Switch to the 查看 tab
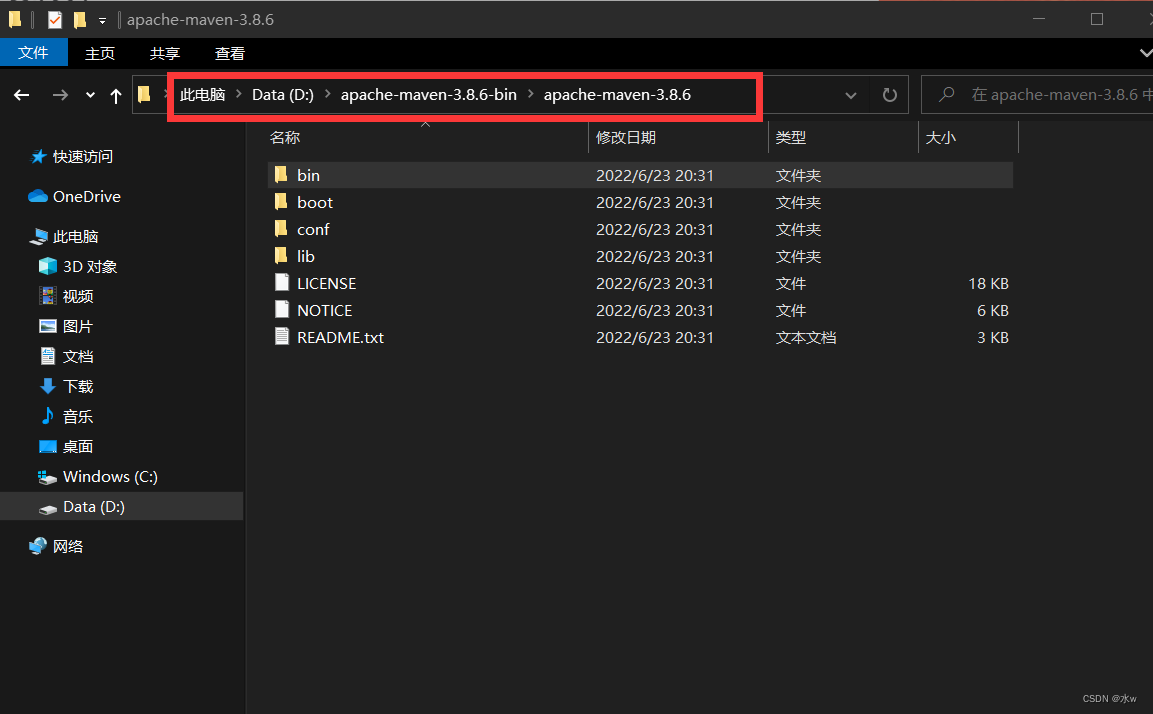The height and width of the screenshot is (714, 1153). point(229,53)
